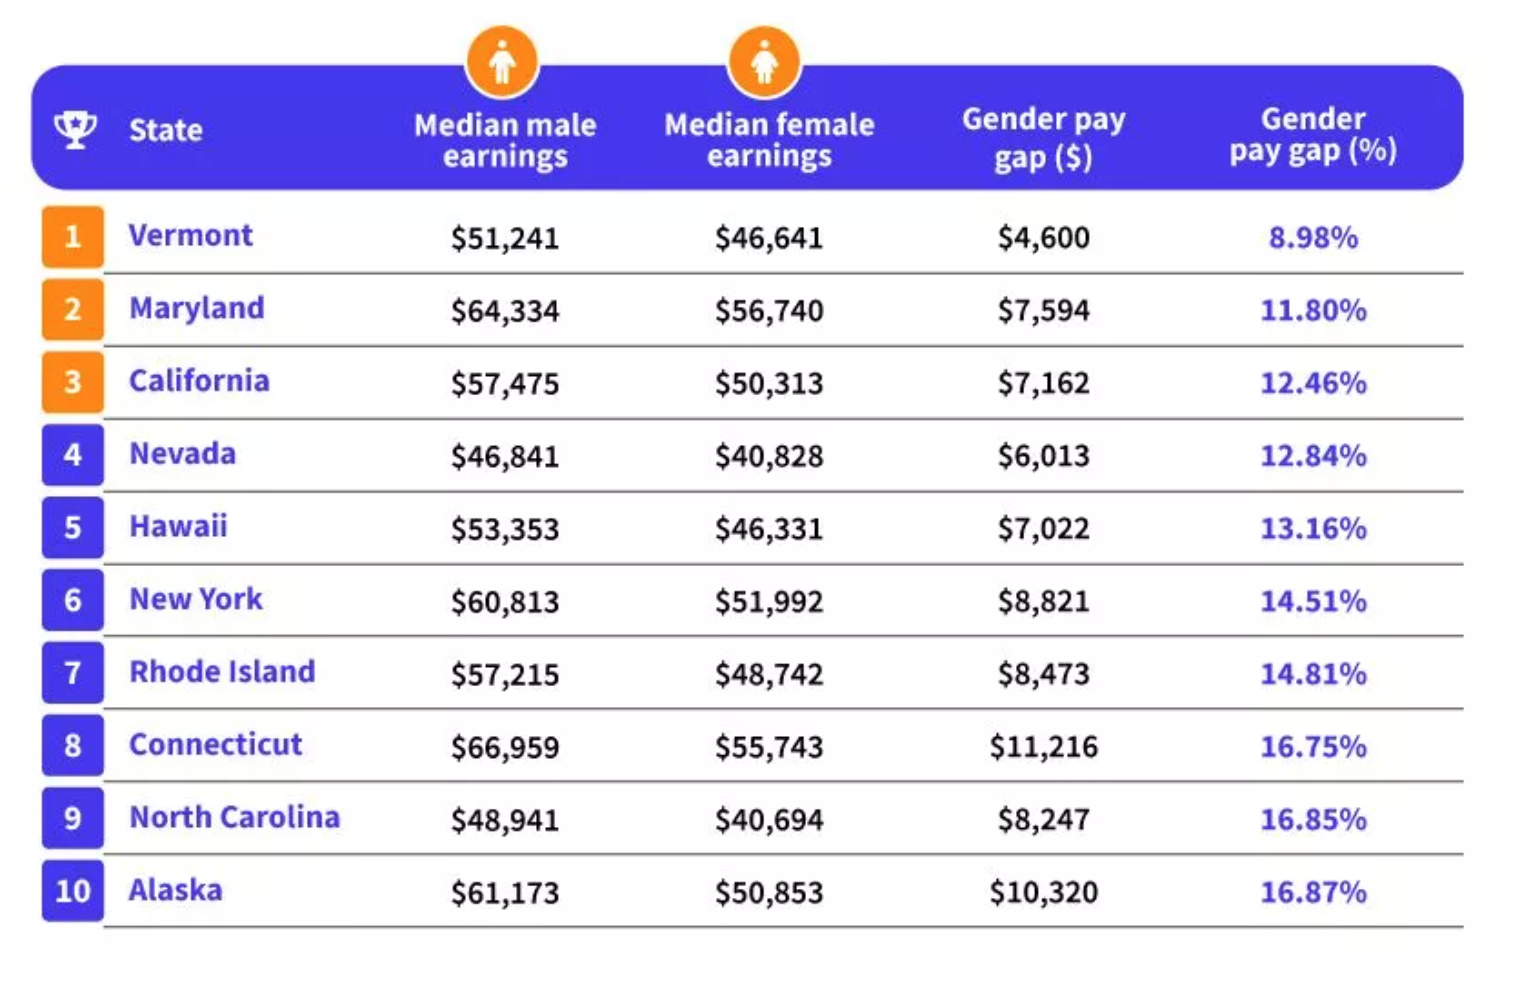Click the orange male figure icon
This screenshot has width=1530, height=992.
502,62
